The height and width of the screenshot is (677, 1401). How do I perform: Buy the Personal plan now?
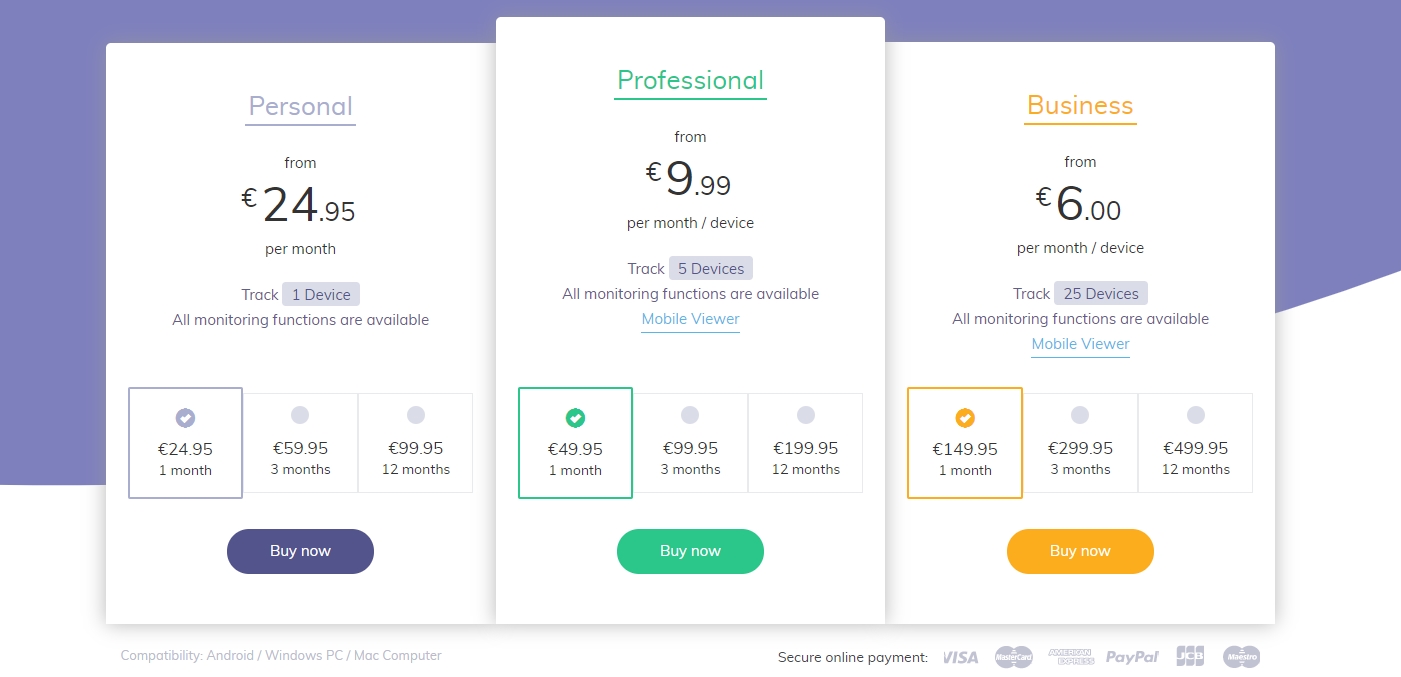[x=300, y=551]
